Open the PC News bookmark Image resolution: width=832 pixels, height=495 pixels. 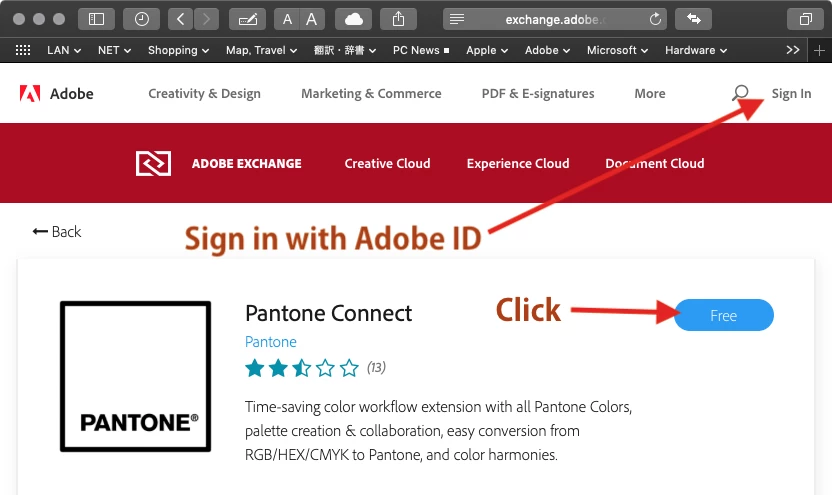[x=421, y=50]
